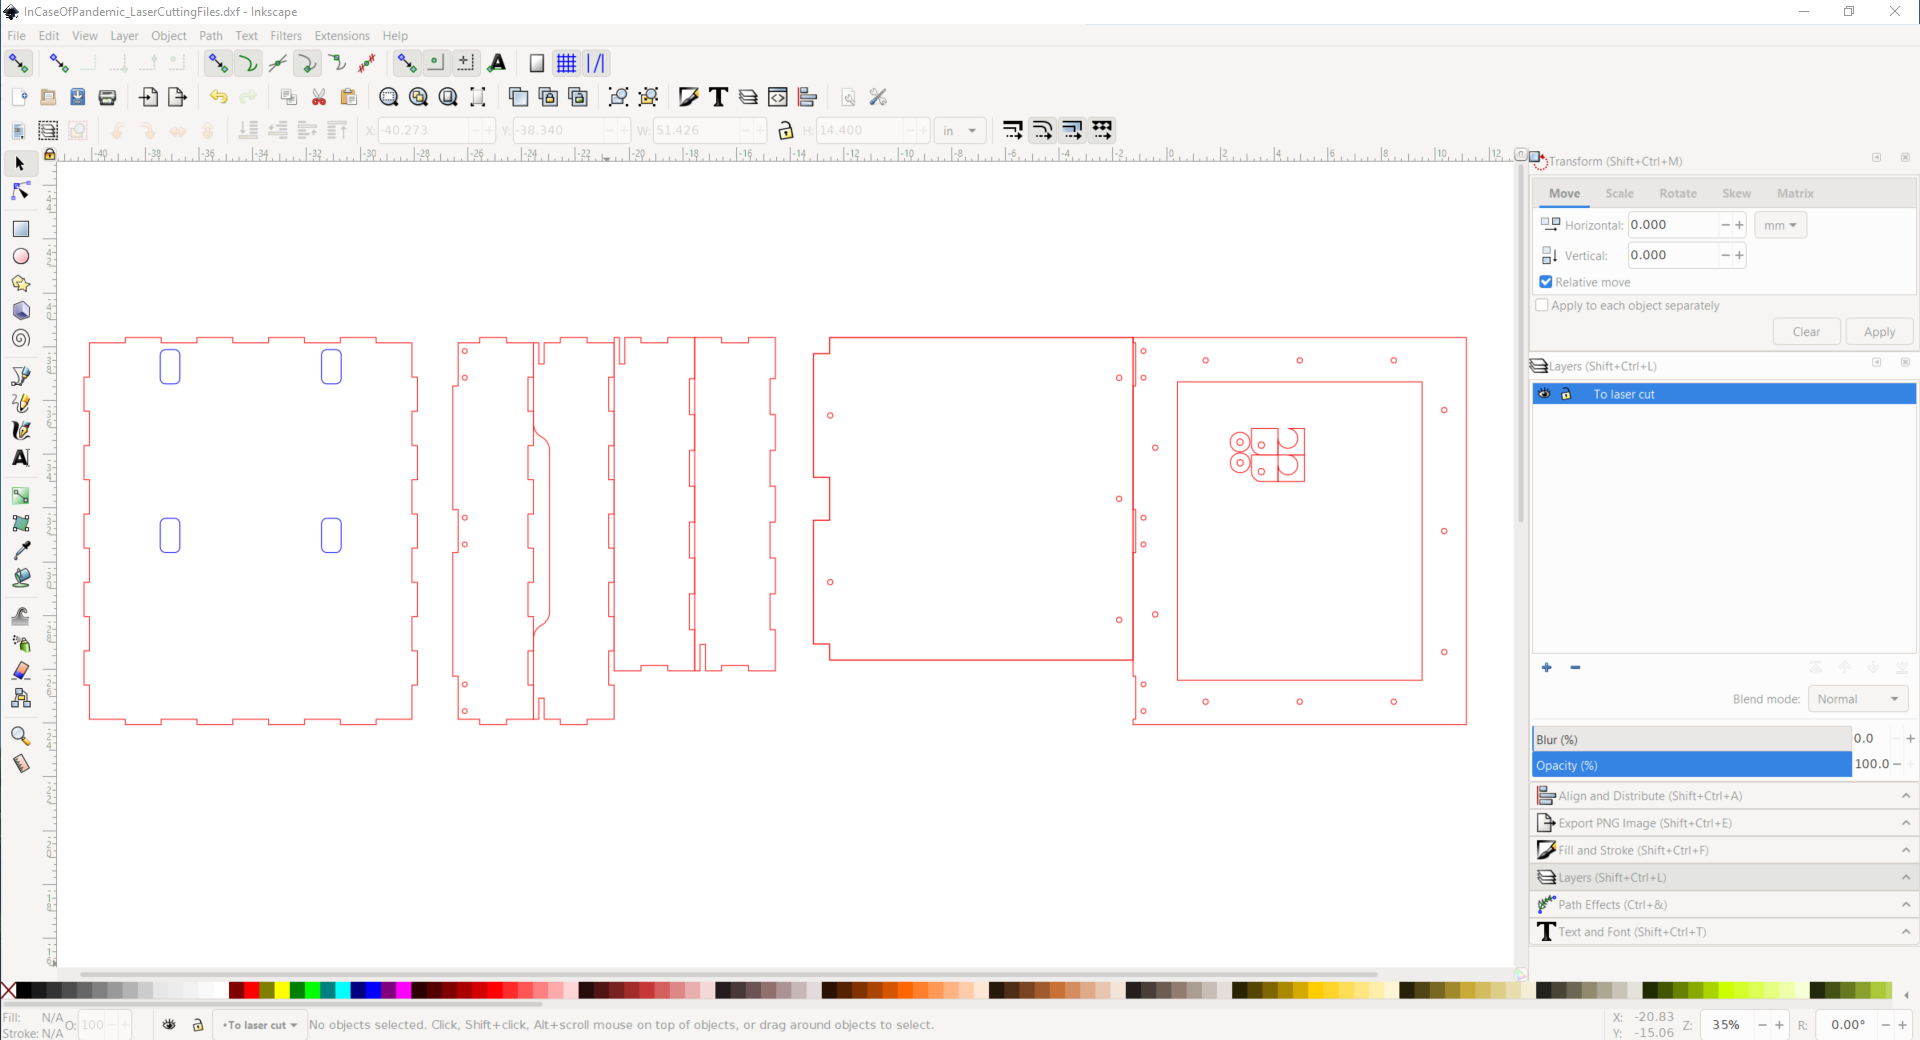Hide the To laser cut layer

(x=1545, y=393)
